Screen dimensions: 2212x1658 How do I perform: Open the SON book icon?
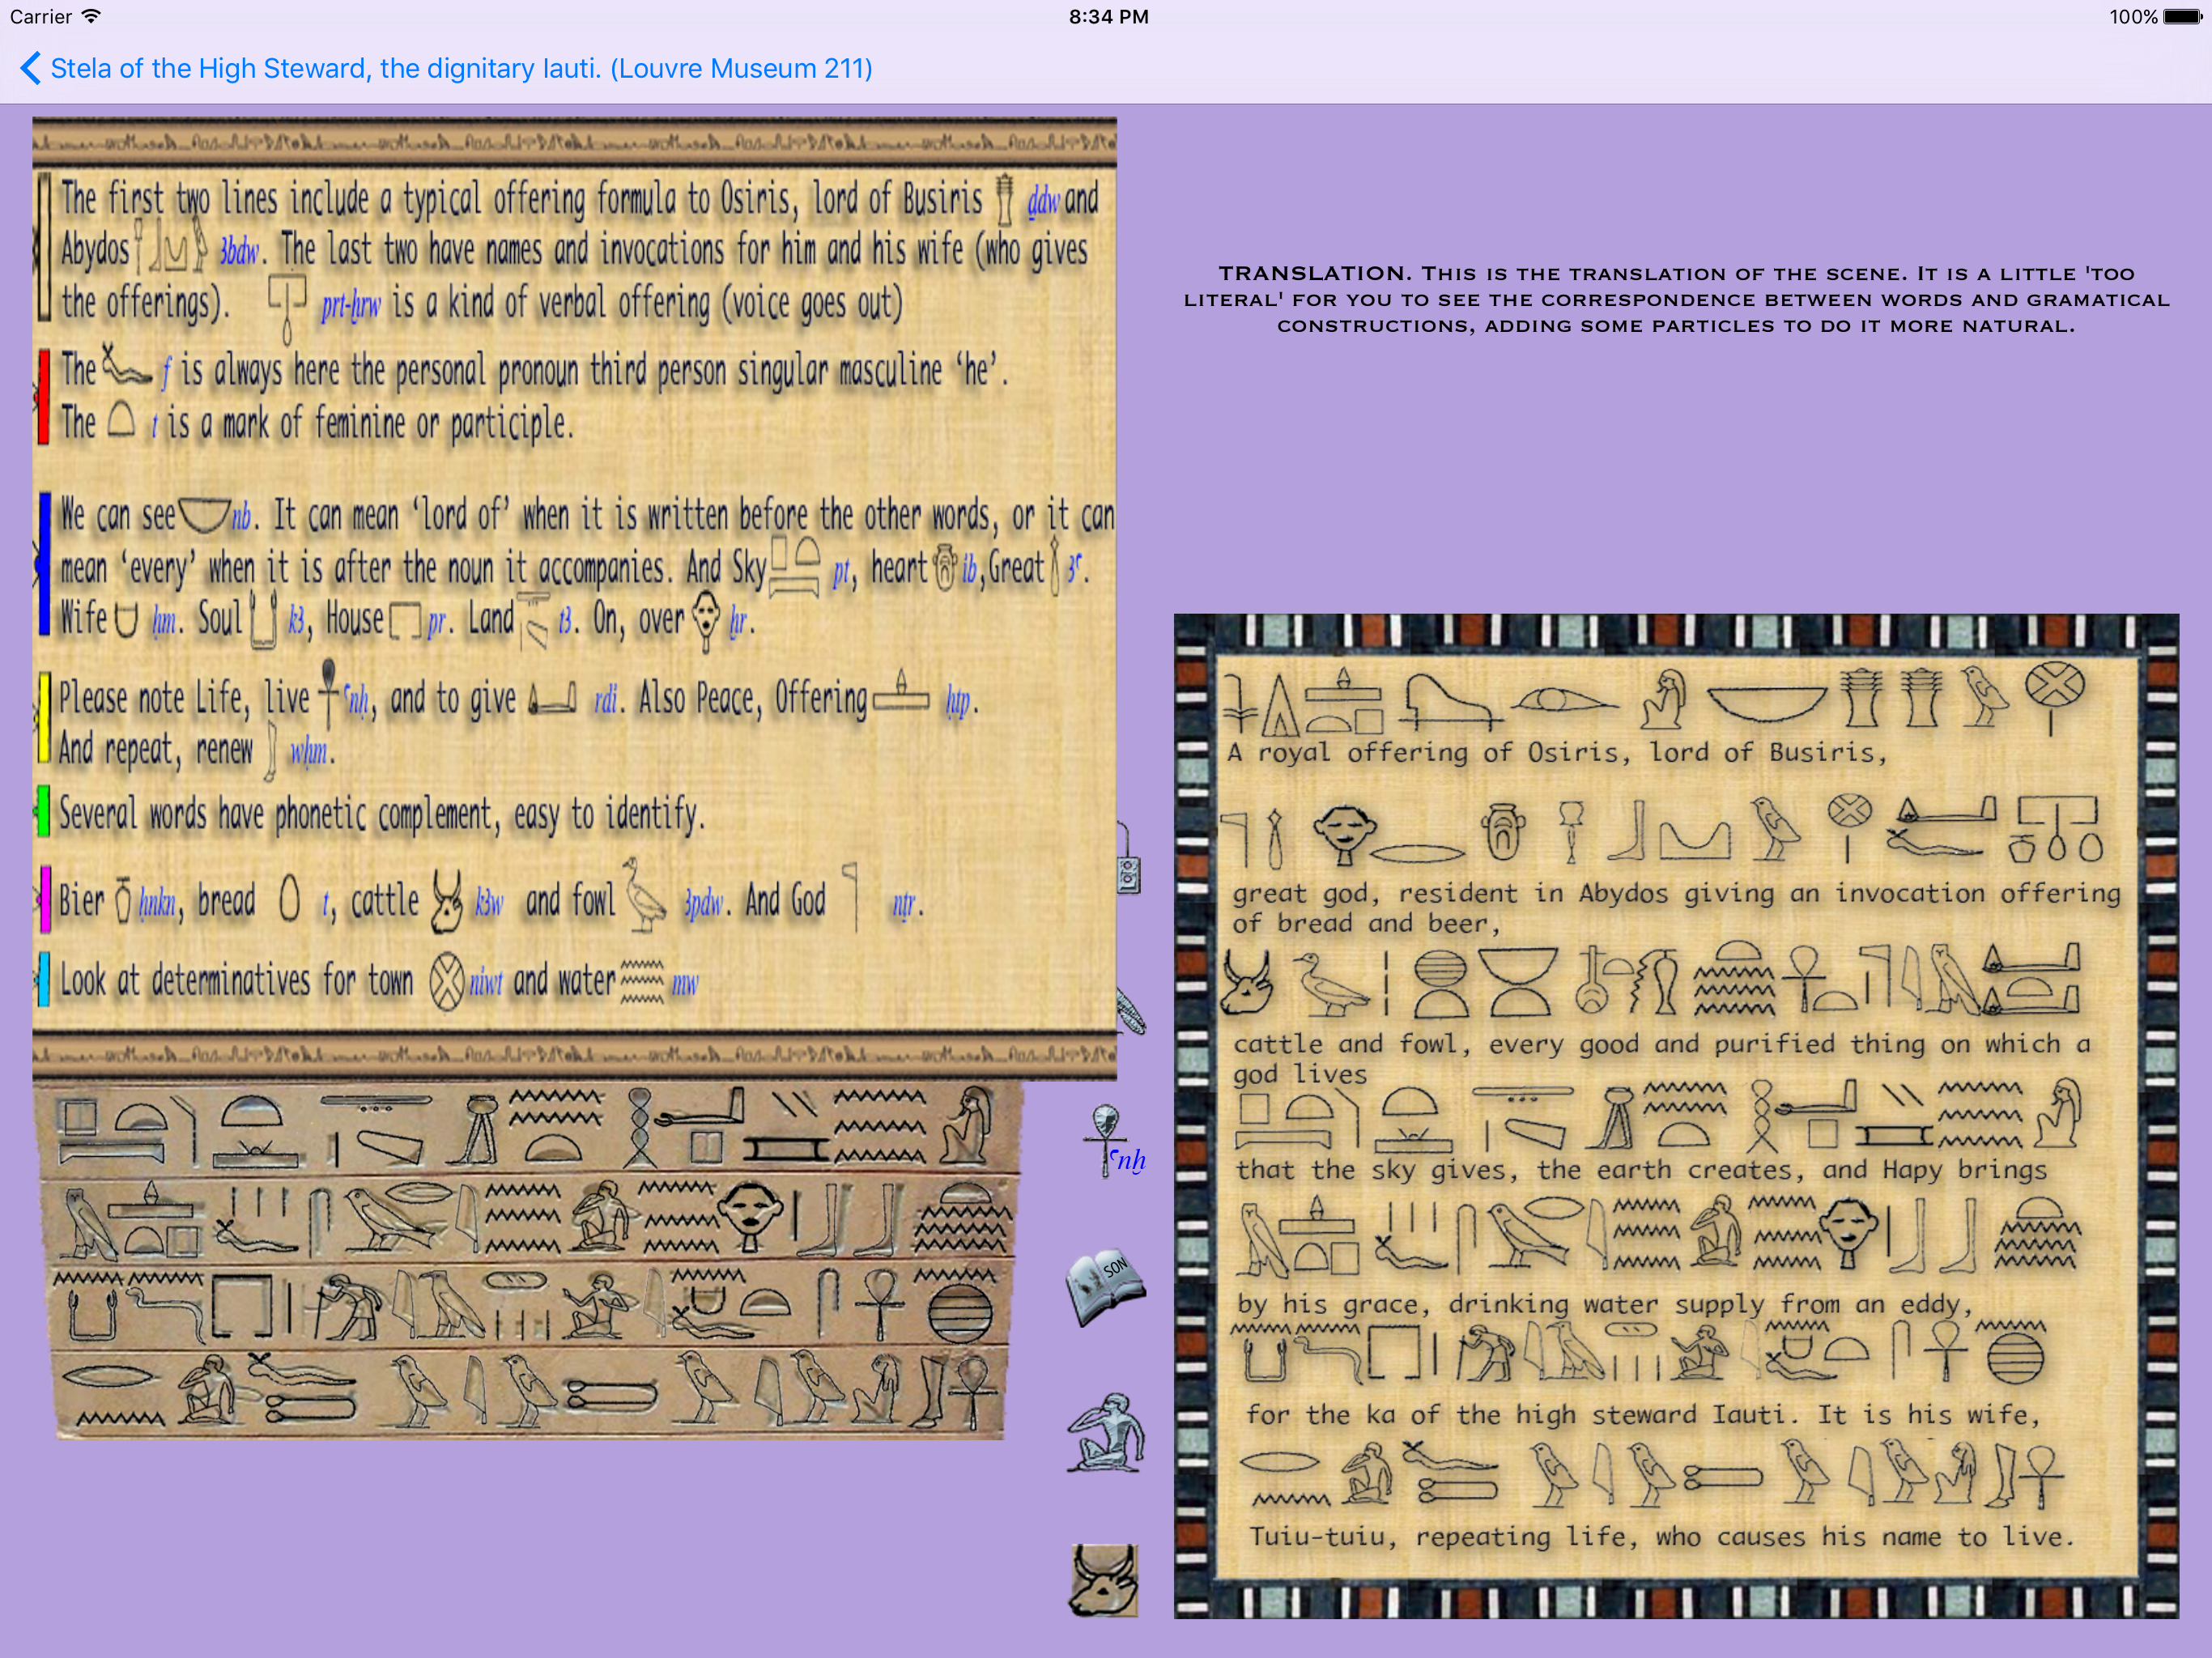point(1106,1287)
